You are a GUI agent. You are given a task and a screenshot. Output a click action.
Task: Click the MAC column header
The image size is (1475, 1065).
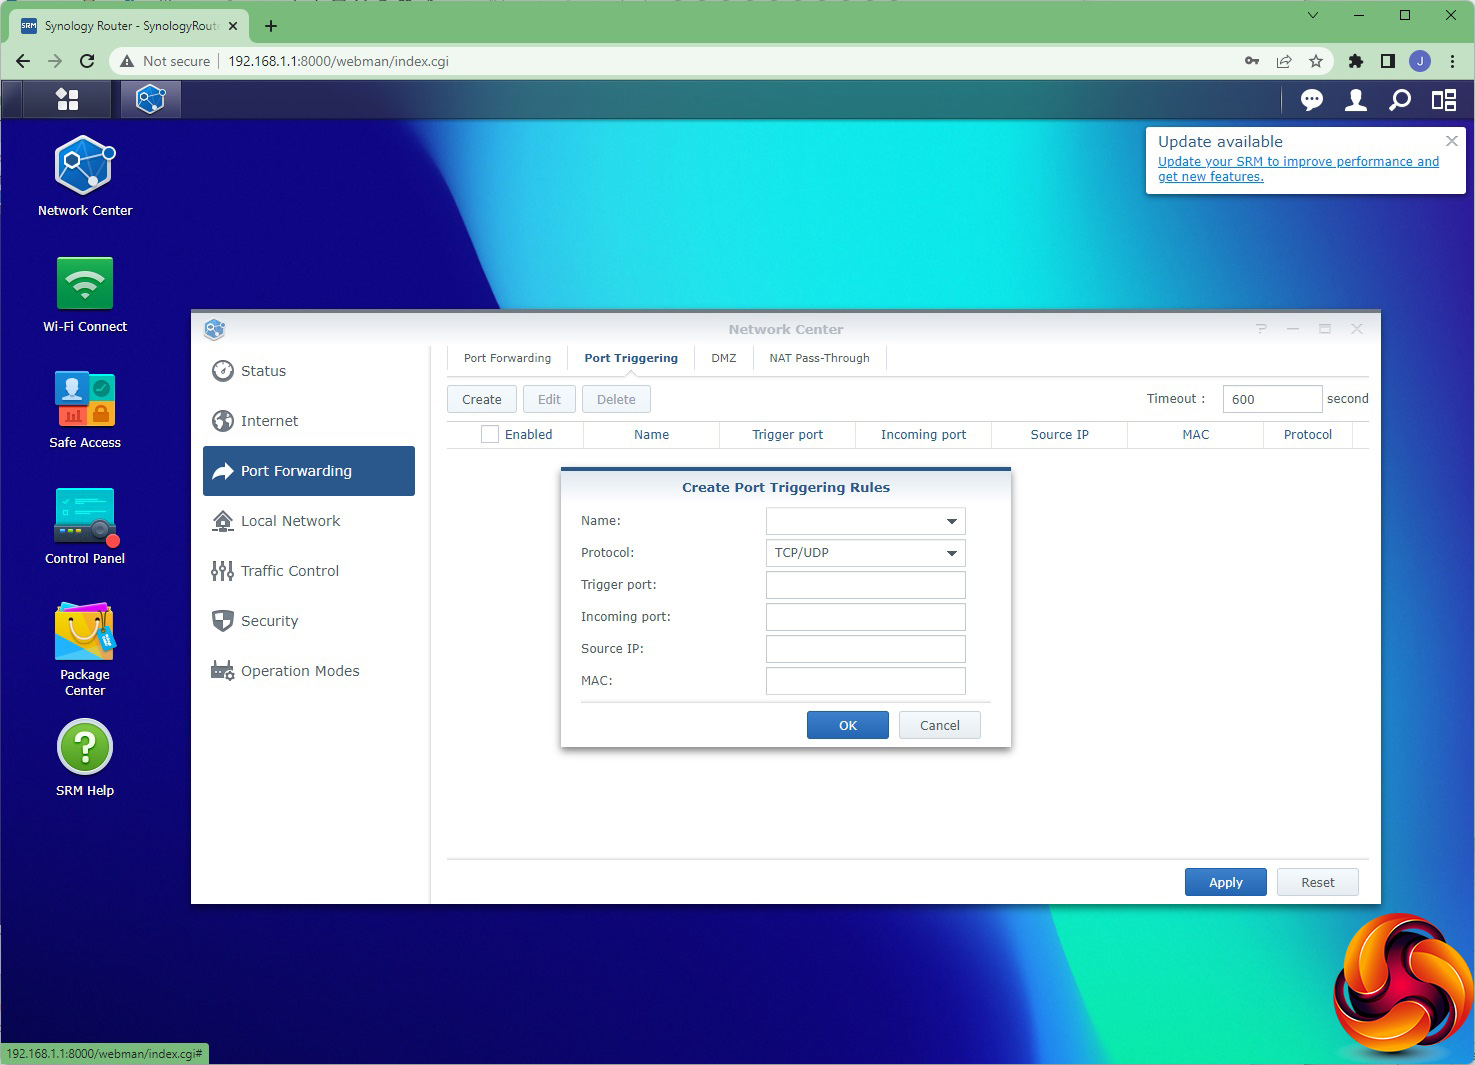[1195, 434]
